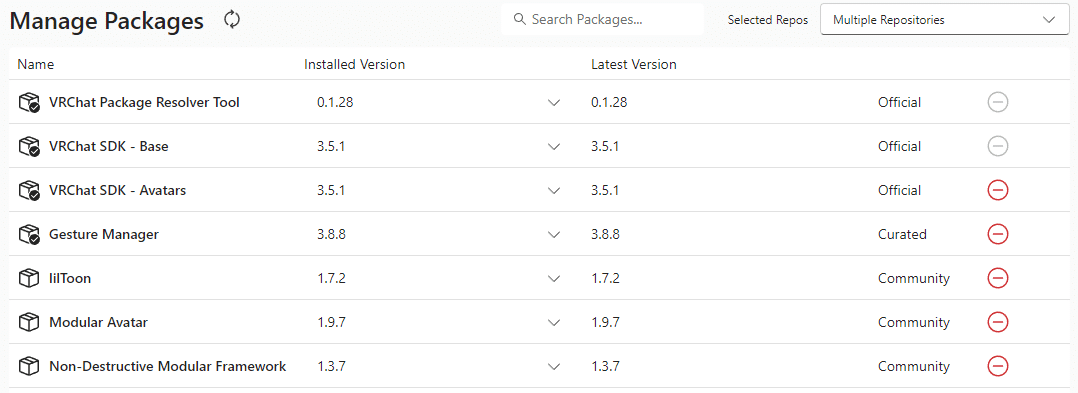Click the search magnifier icon
The image size is (1078, 393).
[520, 19]
